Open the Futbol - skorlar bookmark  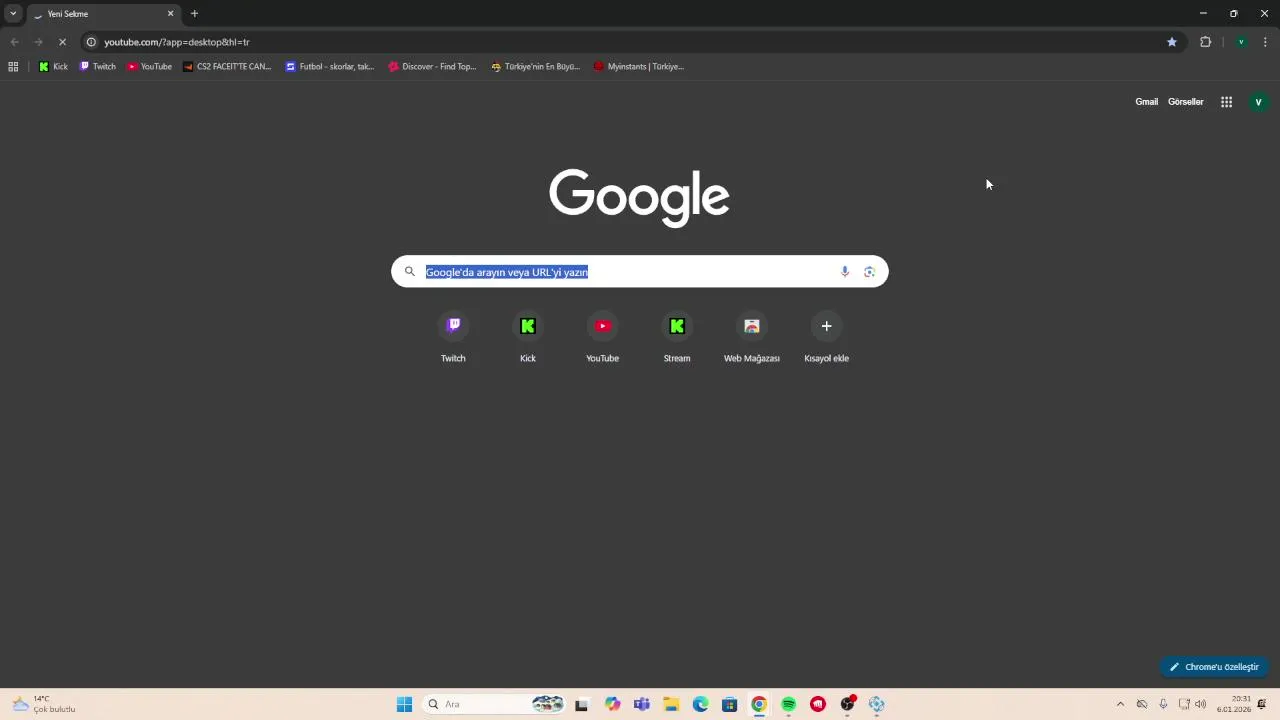click(330, 67)
